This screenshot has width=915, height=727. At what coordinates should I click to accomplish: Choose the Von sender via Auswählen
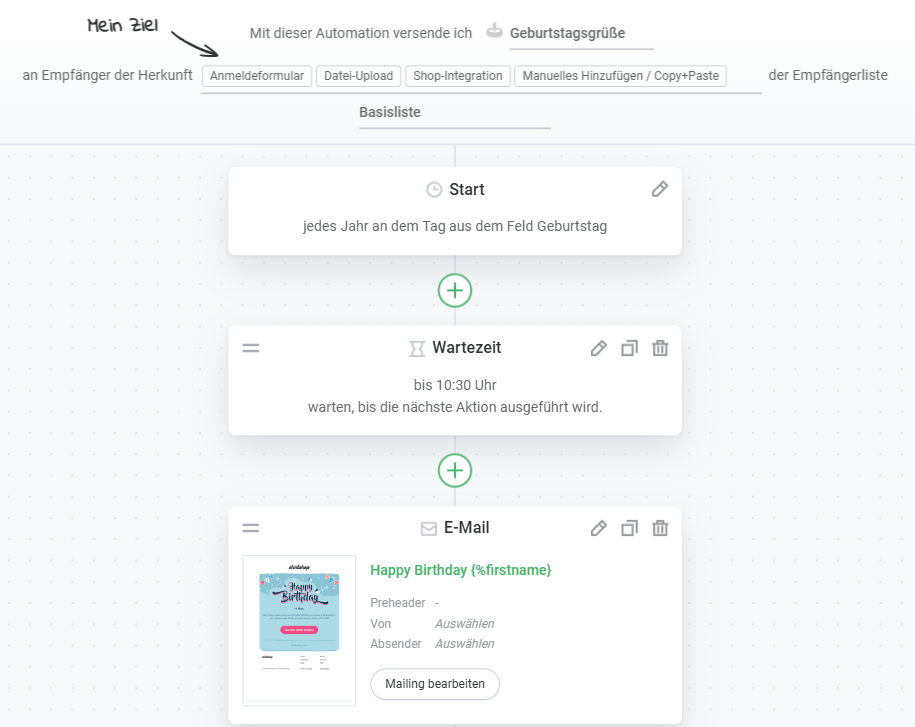[464, 623]
